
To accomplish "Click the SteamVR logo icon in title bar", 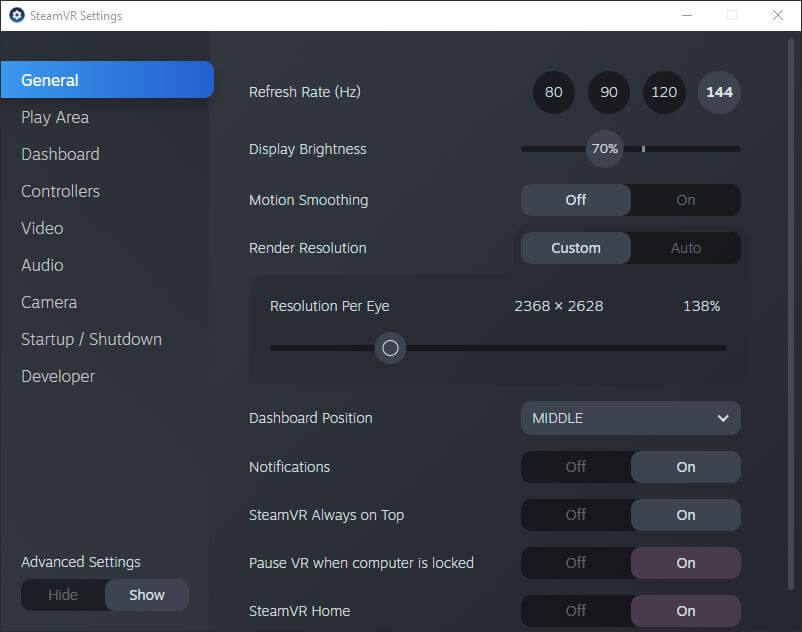I will click(x=16, y=15).
